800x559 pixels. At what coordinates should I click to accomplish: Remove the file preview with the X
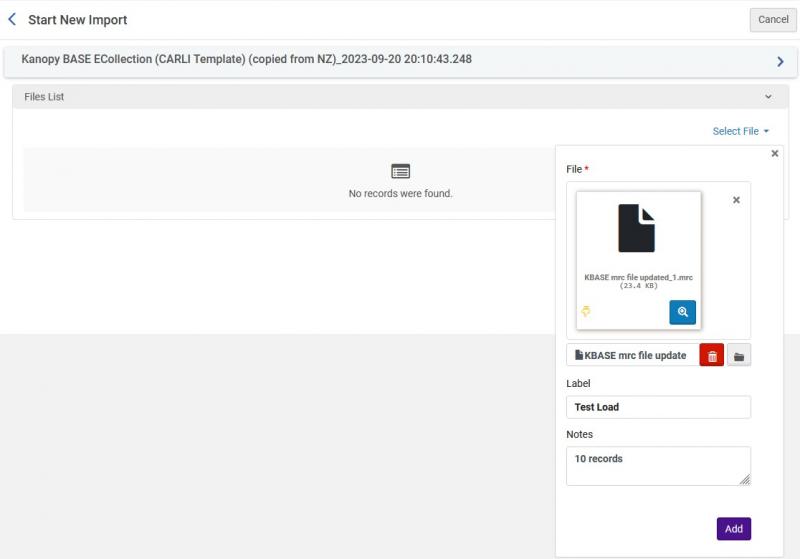[736, 200]
